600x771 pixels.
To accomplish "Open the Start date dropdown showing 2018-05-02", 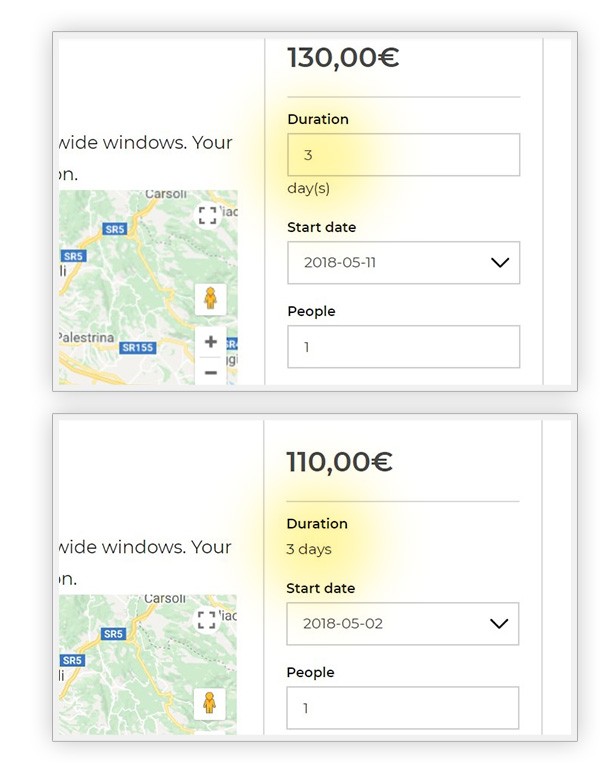I will point(402,623).
